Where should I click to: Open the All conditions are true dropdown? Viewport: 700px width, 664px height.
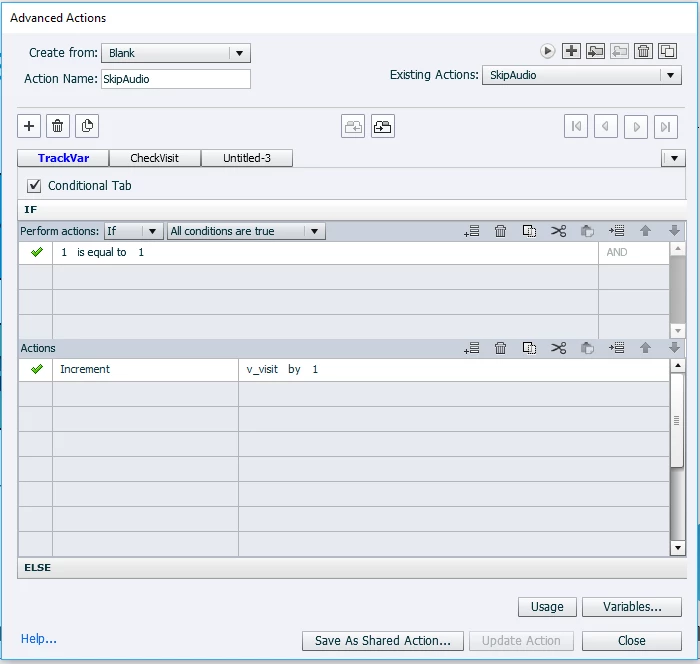246,231
